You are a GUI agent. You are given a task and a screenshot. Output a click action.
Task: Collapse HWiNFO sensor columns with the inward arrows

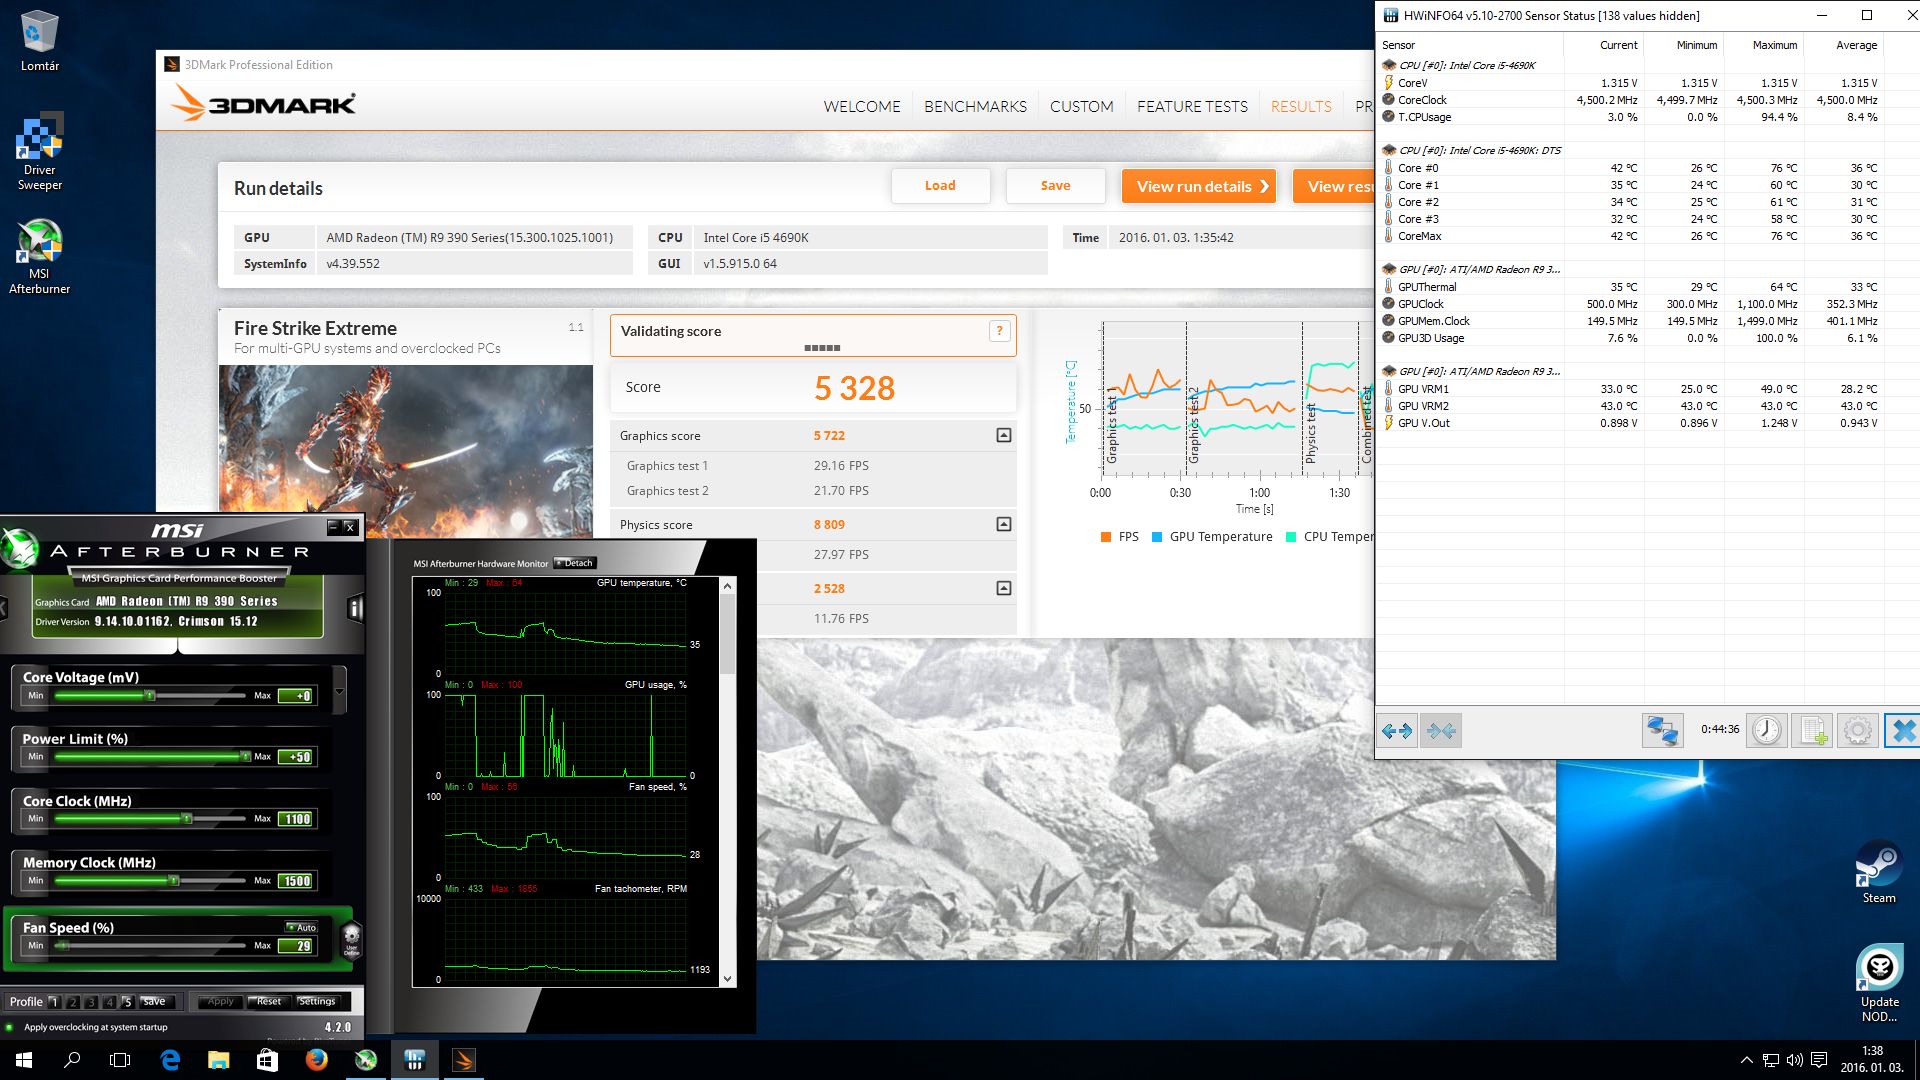point(1441,731)
